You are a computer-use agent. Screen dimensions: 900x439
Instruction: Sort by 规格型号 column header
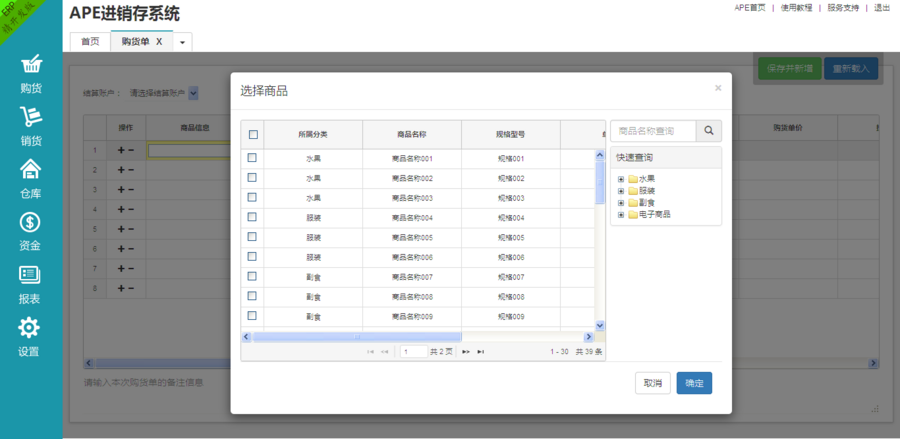coord(510,134)
